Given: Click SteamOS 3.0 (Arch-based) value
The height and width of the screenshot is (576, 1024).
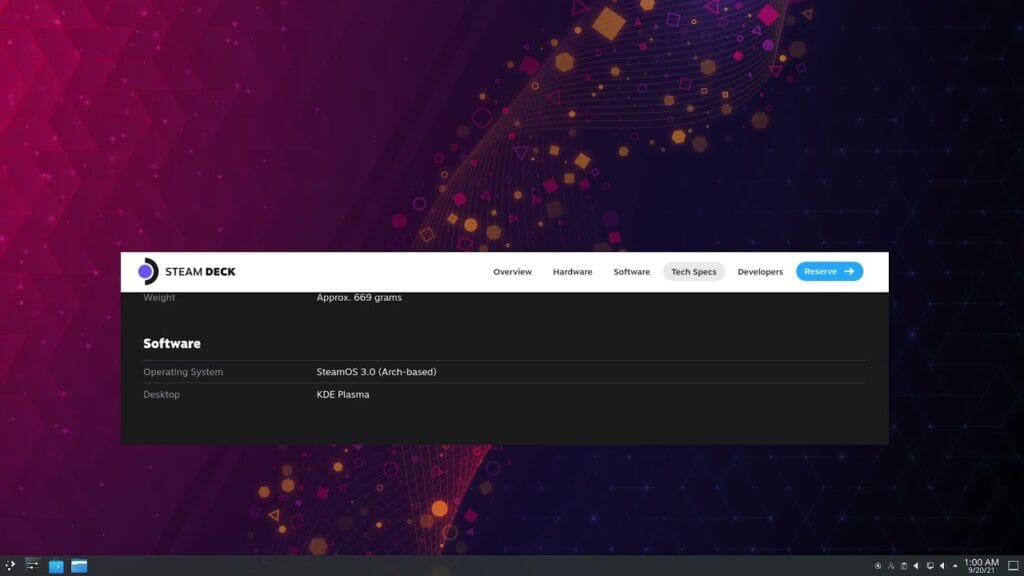Looking at the screenshot, I should click(376, 372).
